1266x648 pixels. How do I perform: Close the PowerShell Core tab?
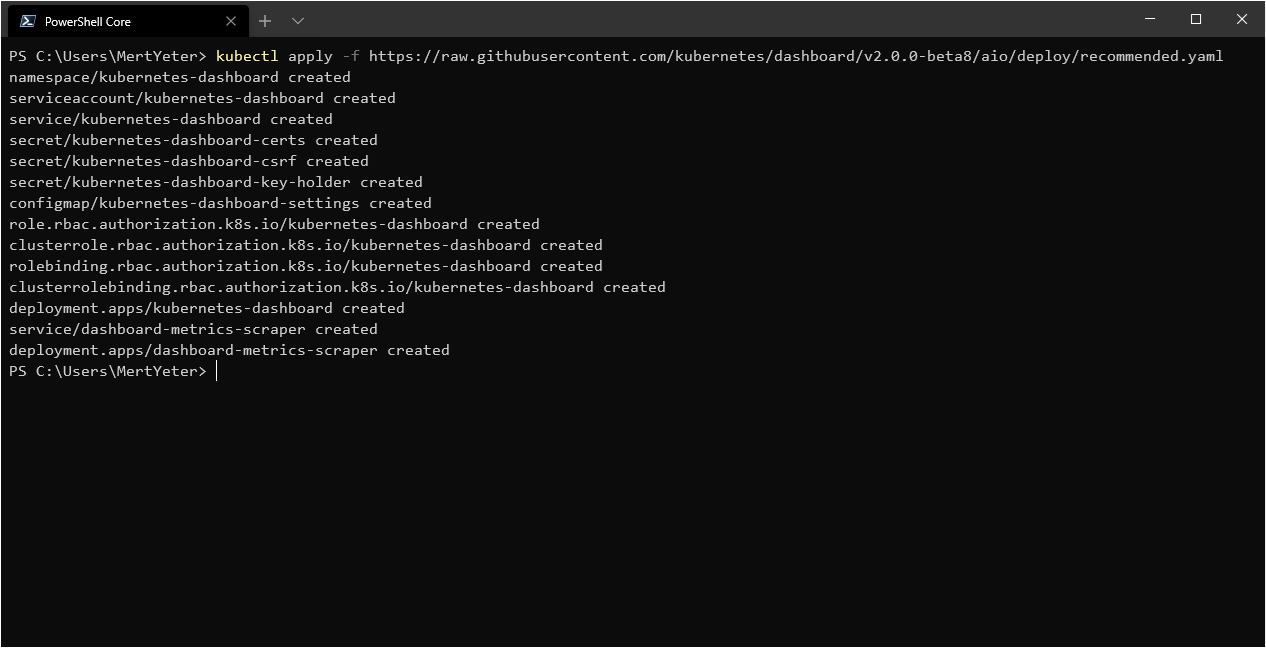coord(231,21)
